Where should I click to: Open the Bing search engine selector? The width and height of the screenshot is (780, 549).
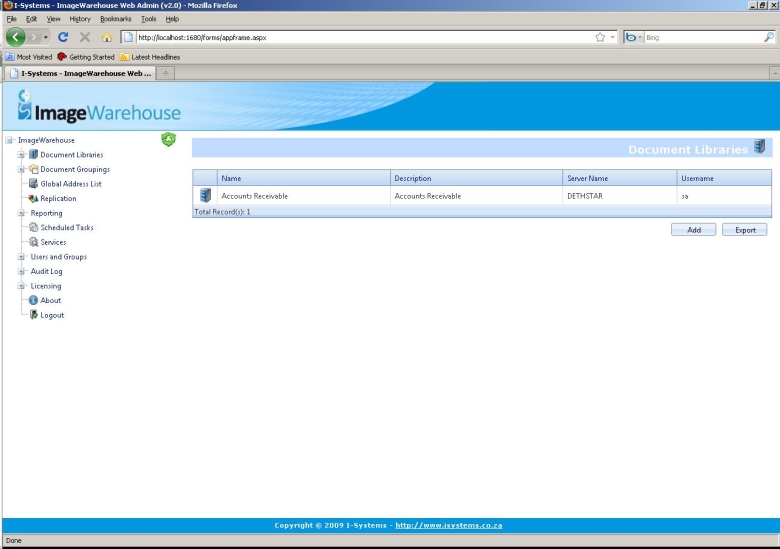click(x=633, y=37)
